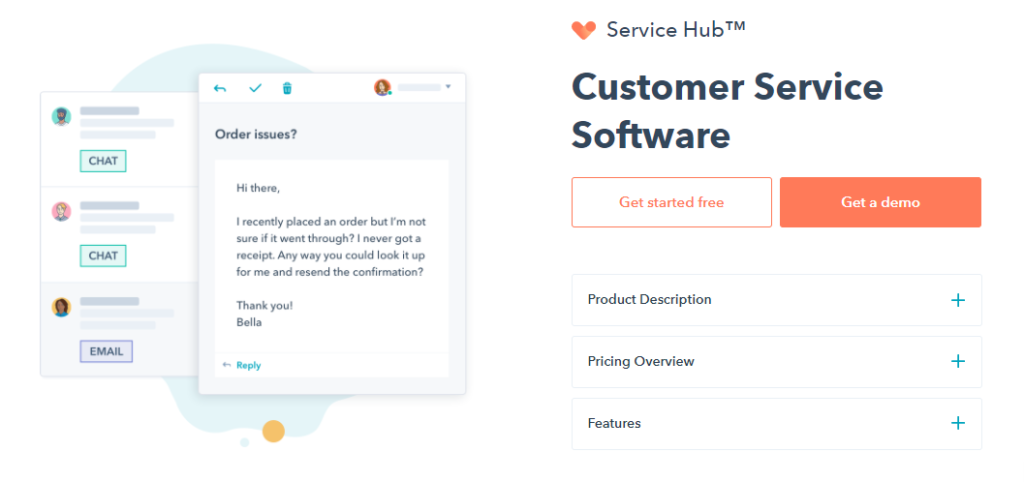Select the dark-haired avatar email conversation
This screenshot has height=482, width=1024.
click(61, 307)
